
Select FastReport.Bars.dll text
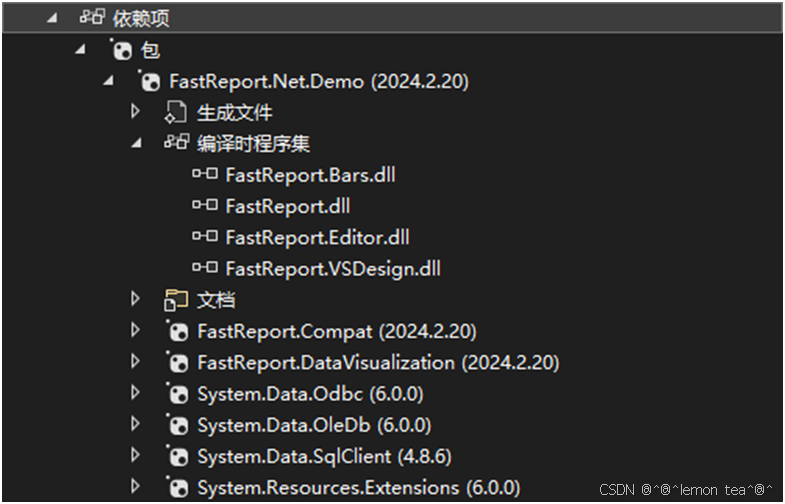[310, 175]
